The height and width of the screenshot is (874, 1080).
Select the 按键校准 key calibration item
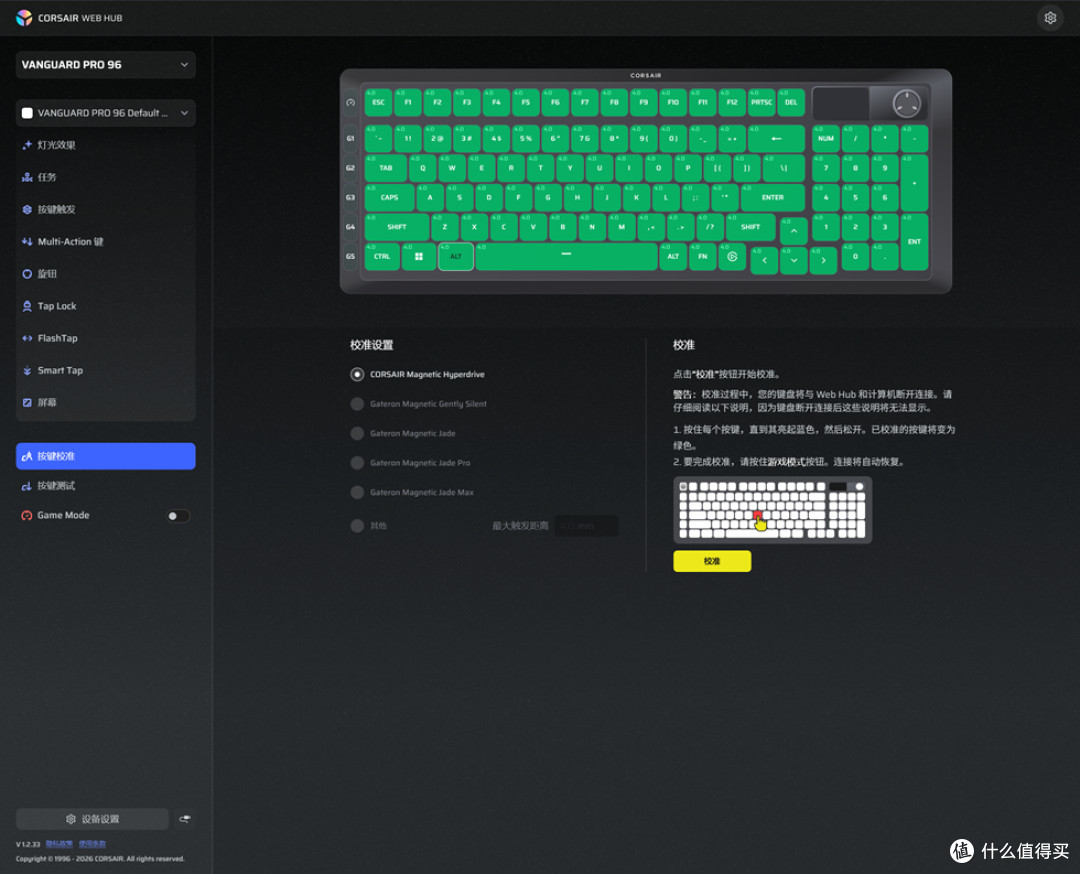tap(105, 456)
